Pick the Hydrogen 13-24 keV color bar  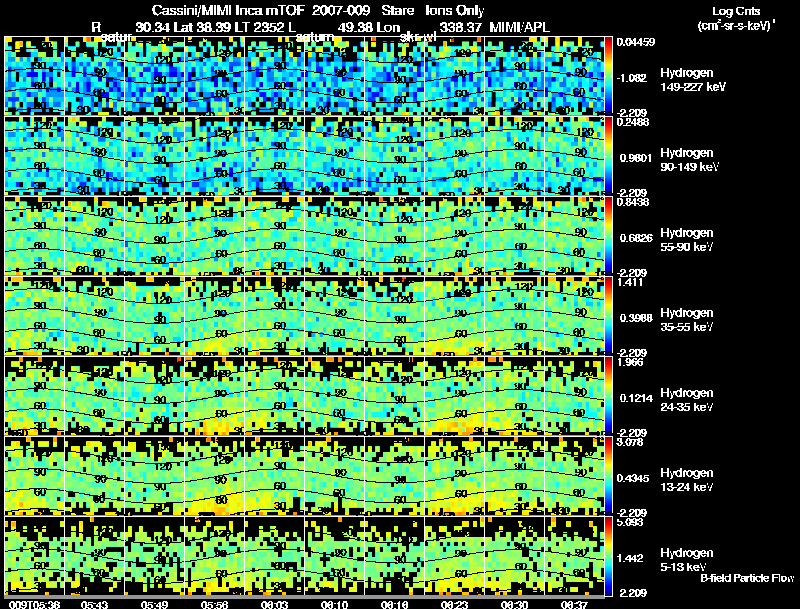(608, 476)
